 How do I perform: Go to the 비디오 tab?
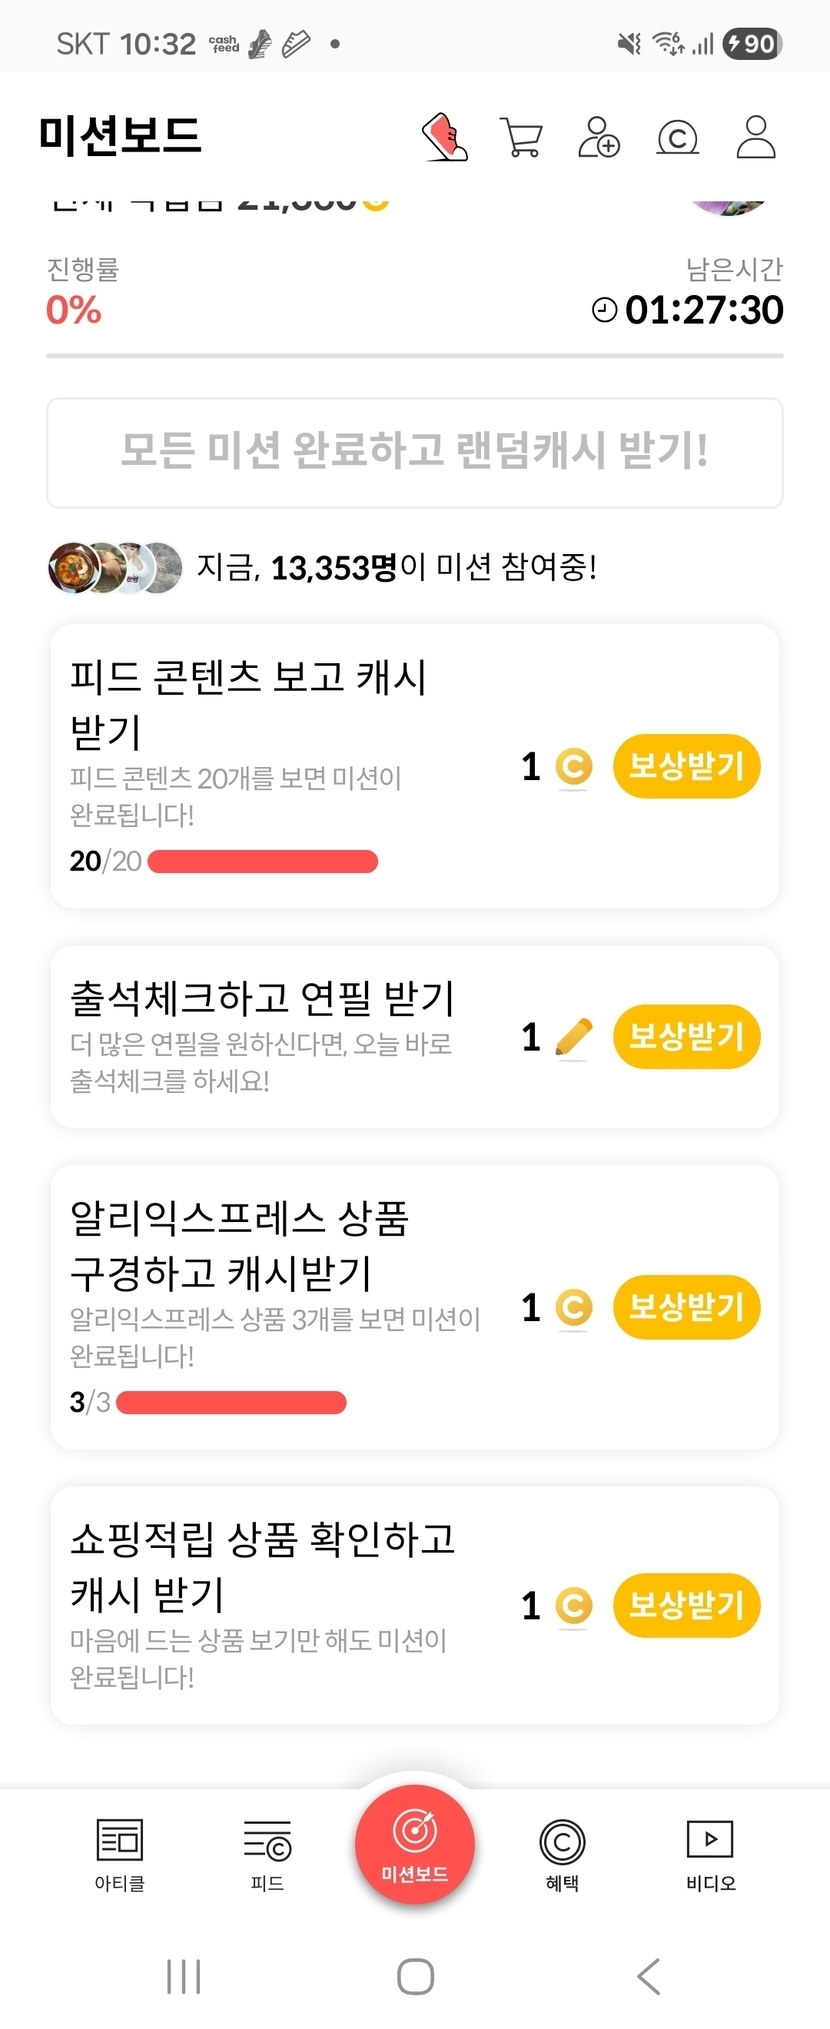[x=710, y=1854]
